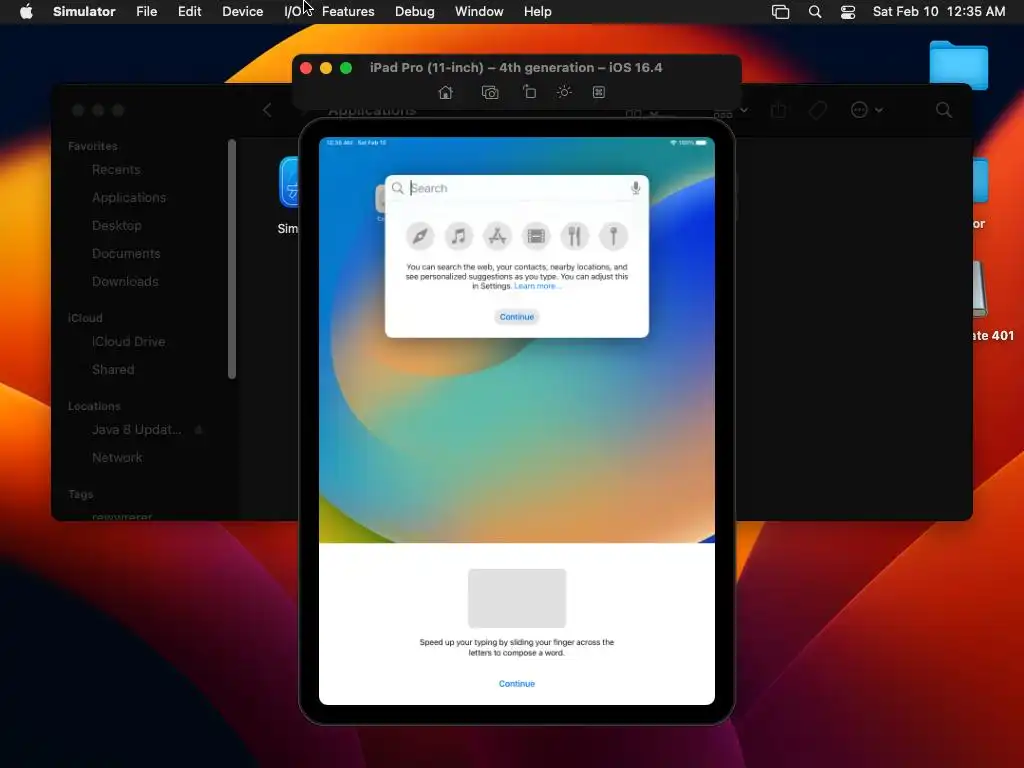Screen dimensions: 1024x768
Task: Take a screenshot with the camera toolbar icon
Action: 490,92
